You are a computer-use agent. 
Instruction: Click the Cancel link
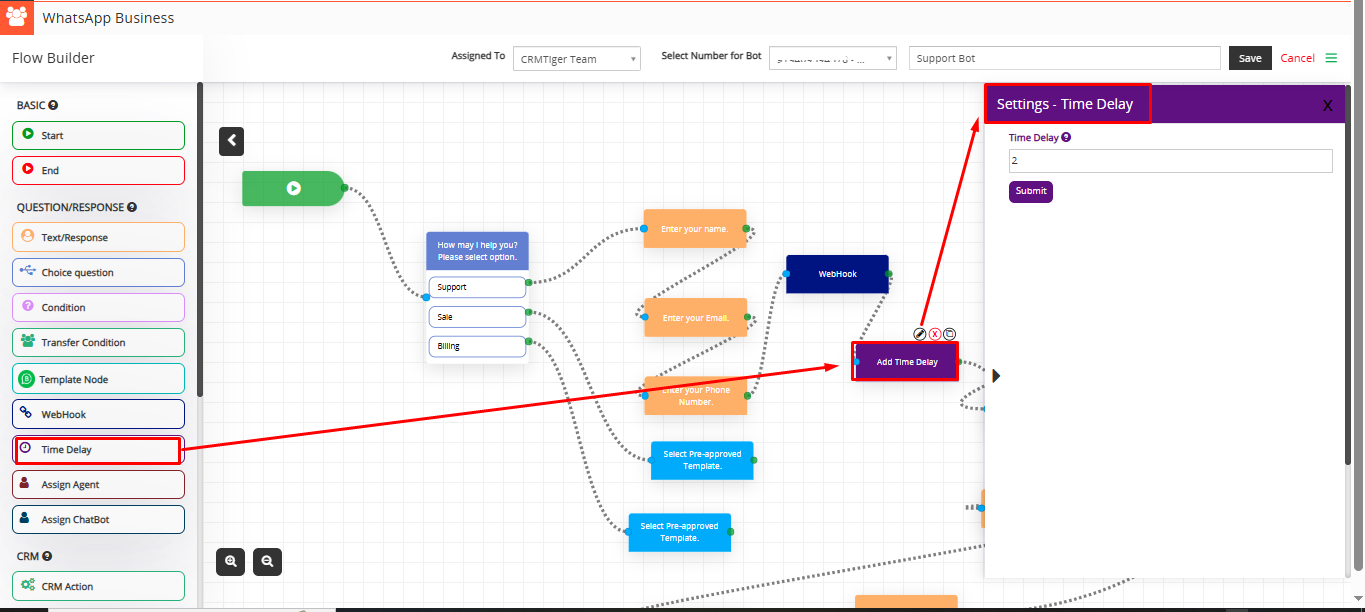[x=1297, y=58]
